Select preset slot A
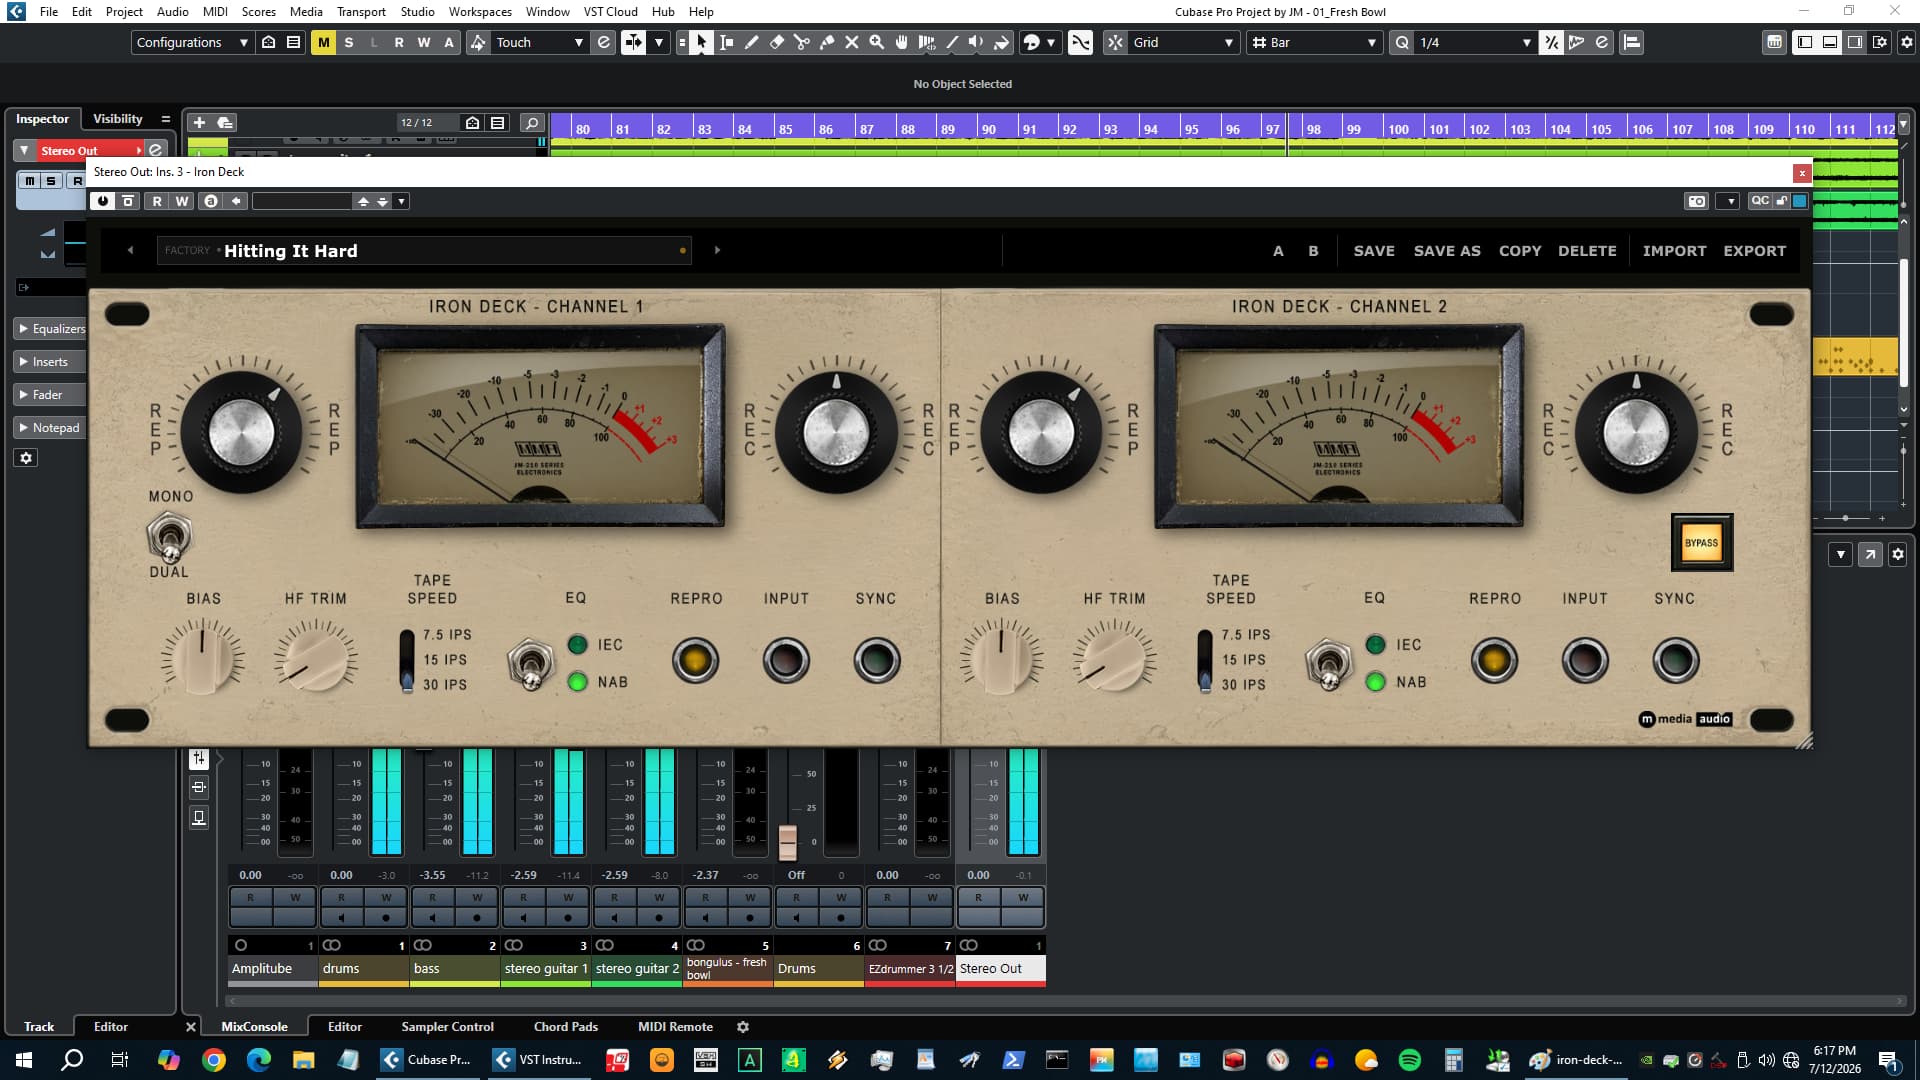1920x1080 pixels. click(1278, 250)
